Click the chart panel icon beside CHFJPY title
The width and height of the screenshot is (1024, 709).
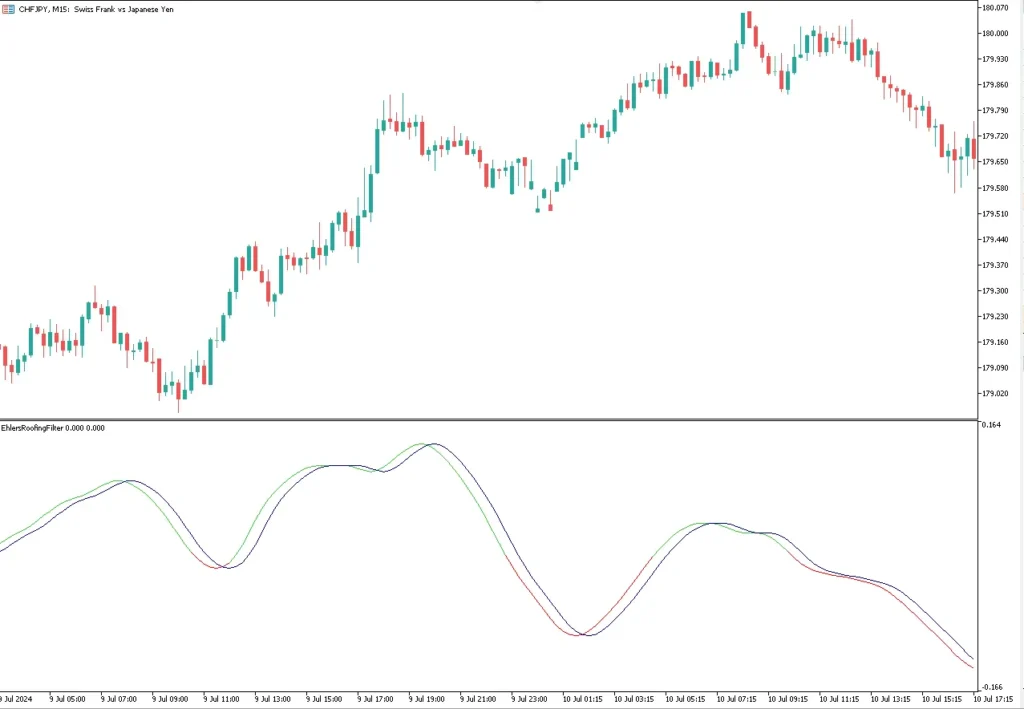[x=9, y=8]
